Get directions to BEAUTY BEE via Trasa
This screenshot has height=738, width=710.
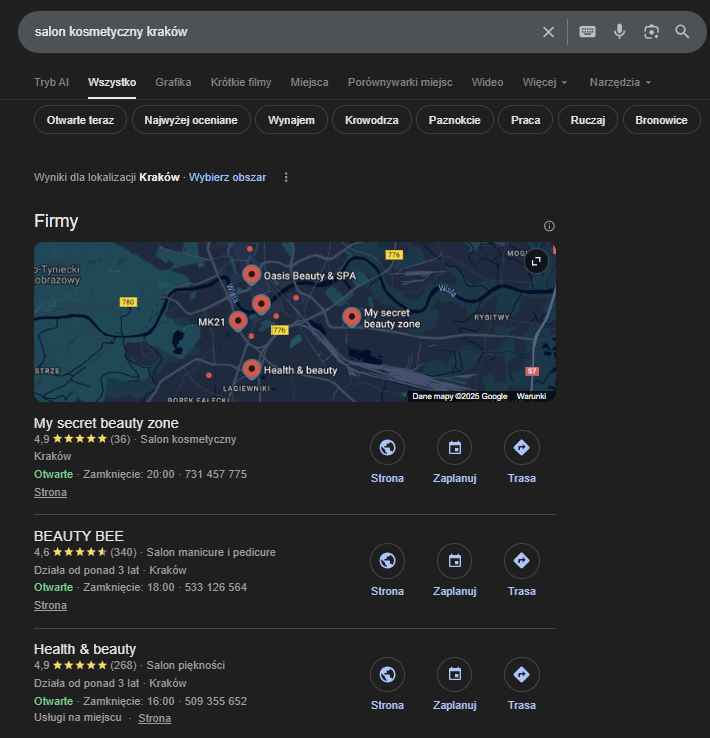[521, 561]
